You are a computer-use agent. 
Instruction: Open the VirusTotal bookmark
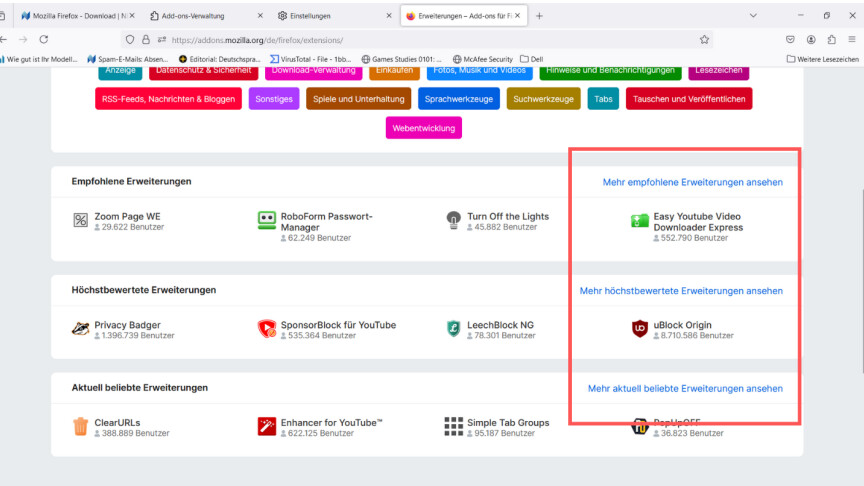(310, 59)
